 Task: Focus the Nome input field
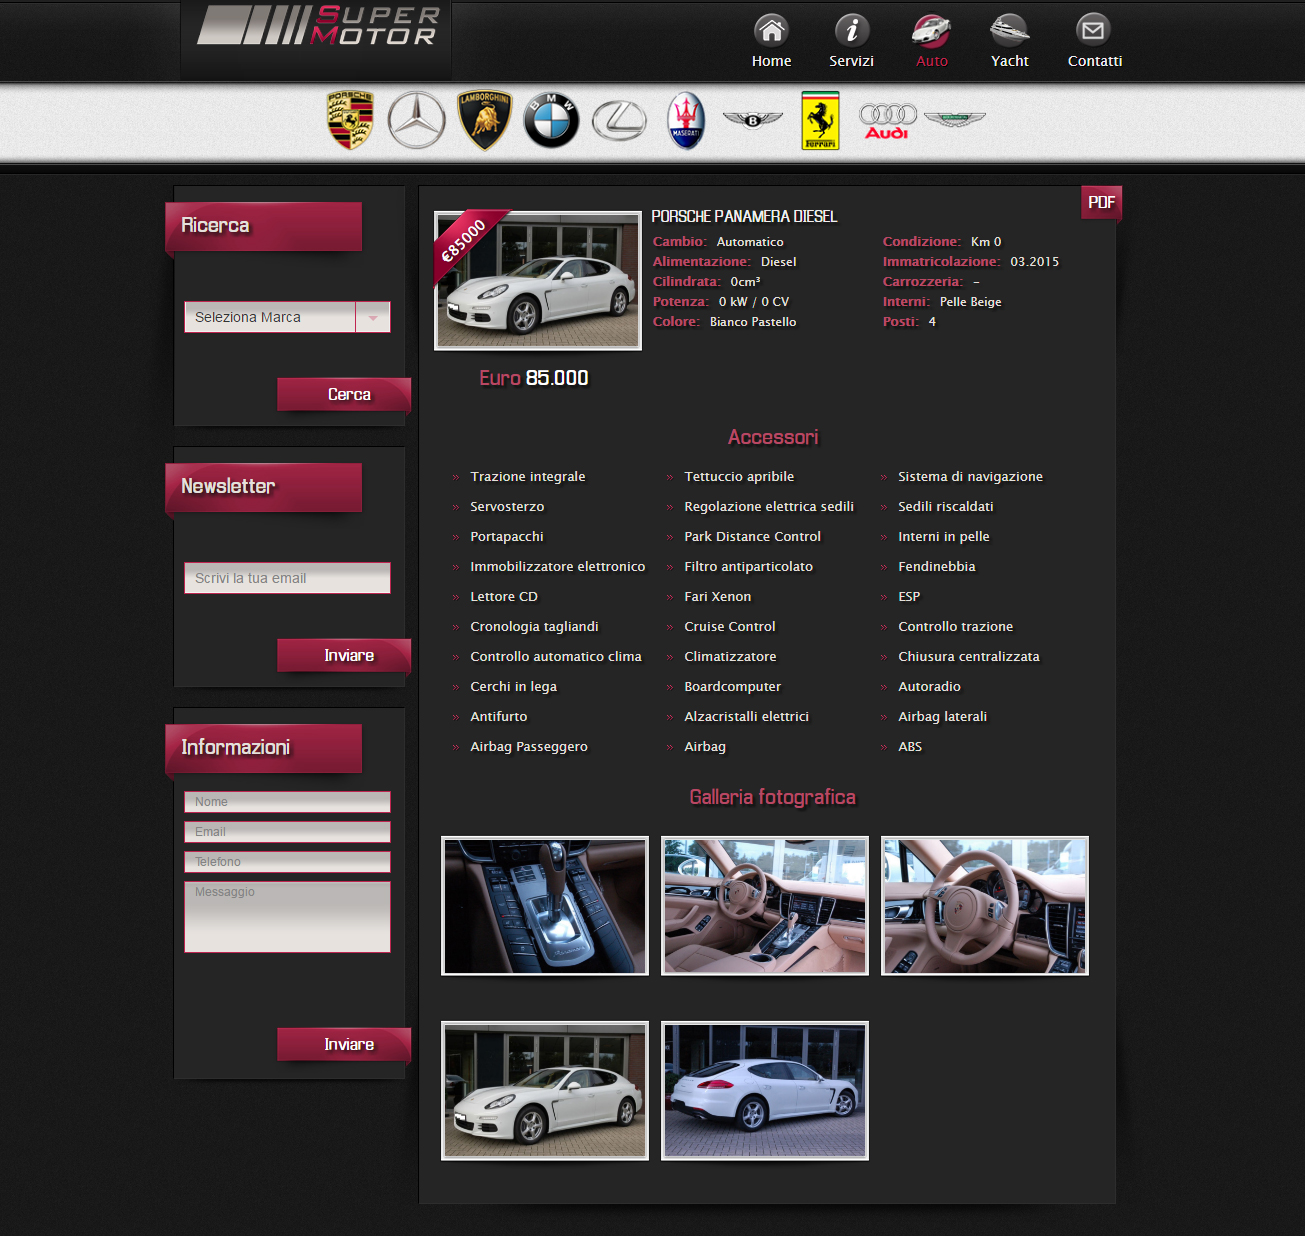(x=287, y=802)
